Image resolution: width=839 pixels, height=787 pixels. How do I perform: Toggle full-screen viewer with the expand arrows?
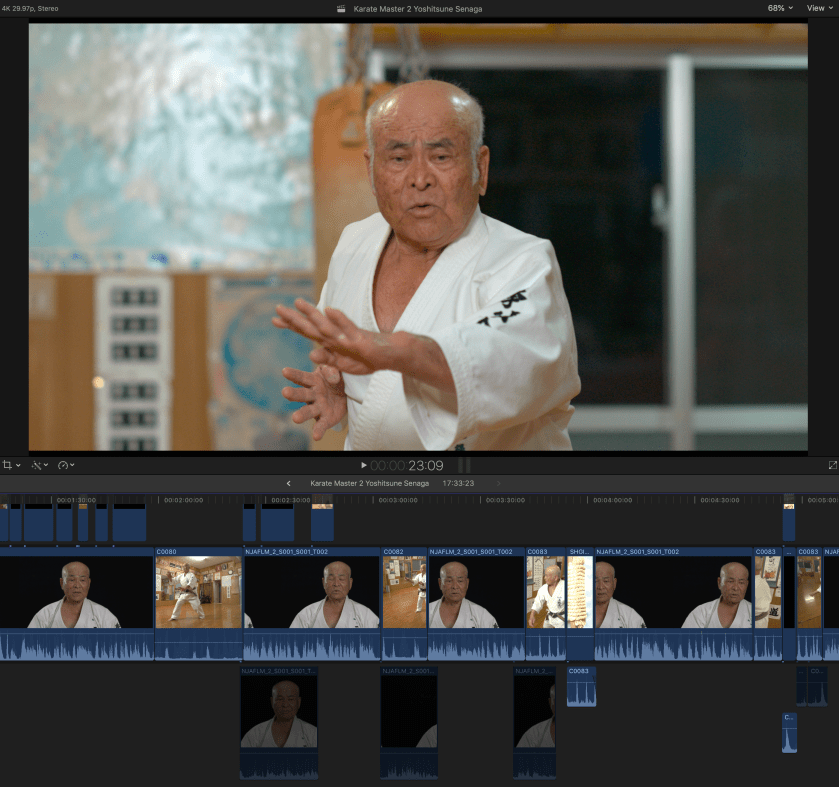coord(832,465)
